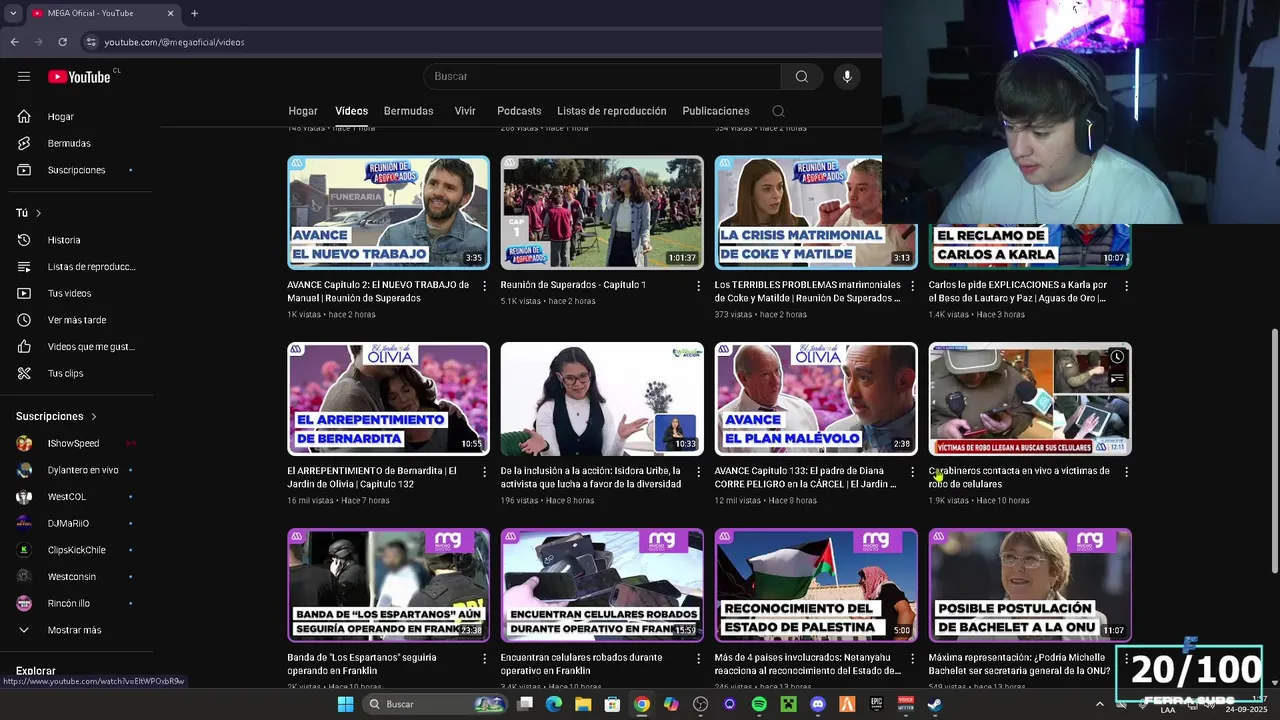Click the search magnifier button

[801, 77]
